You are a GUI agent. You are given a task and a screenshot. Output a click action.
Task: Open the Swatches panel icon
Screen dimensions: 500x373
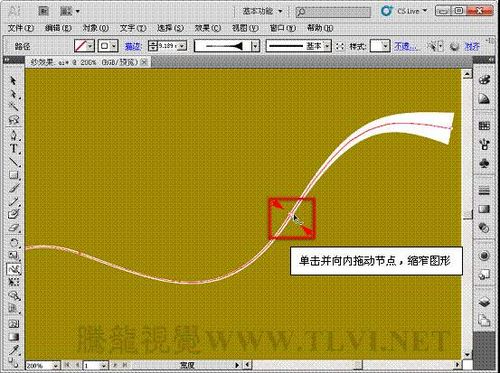(x=484, y=126)
